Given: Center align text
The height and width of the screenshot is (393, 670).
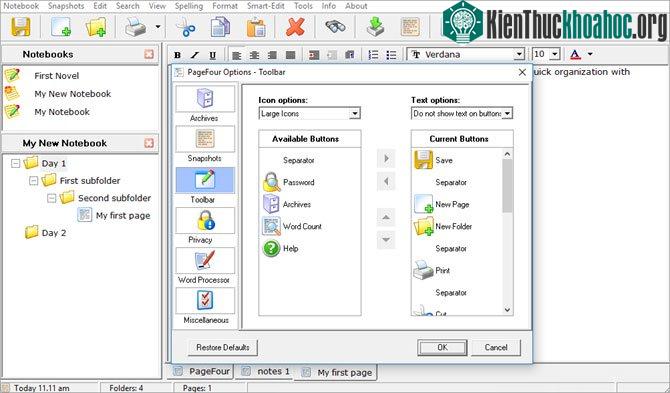Looking at the screenshot, I should [254, 55].
